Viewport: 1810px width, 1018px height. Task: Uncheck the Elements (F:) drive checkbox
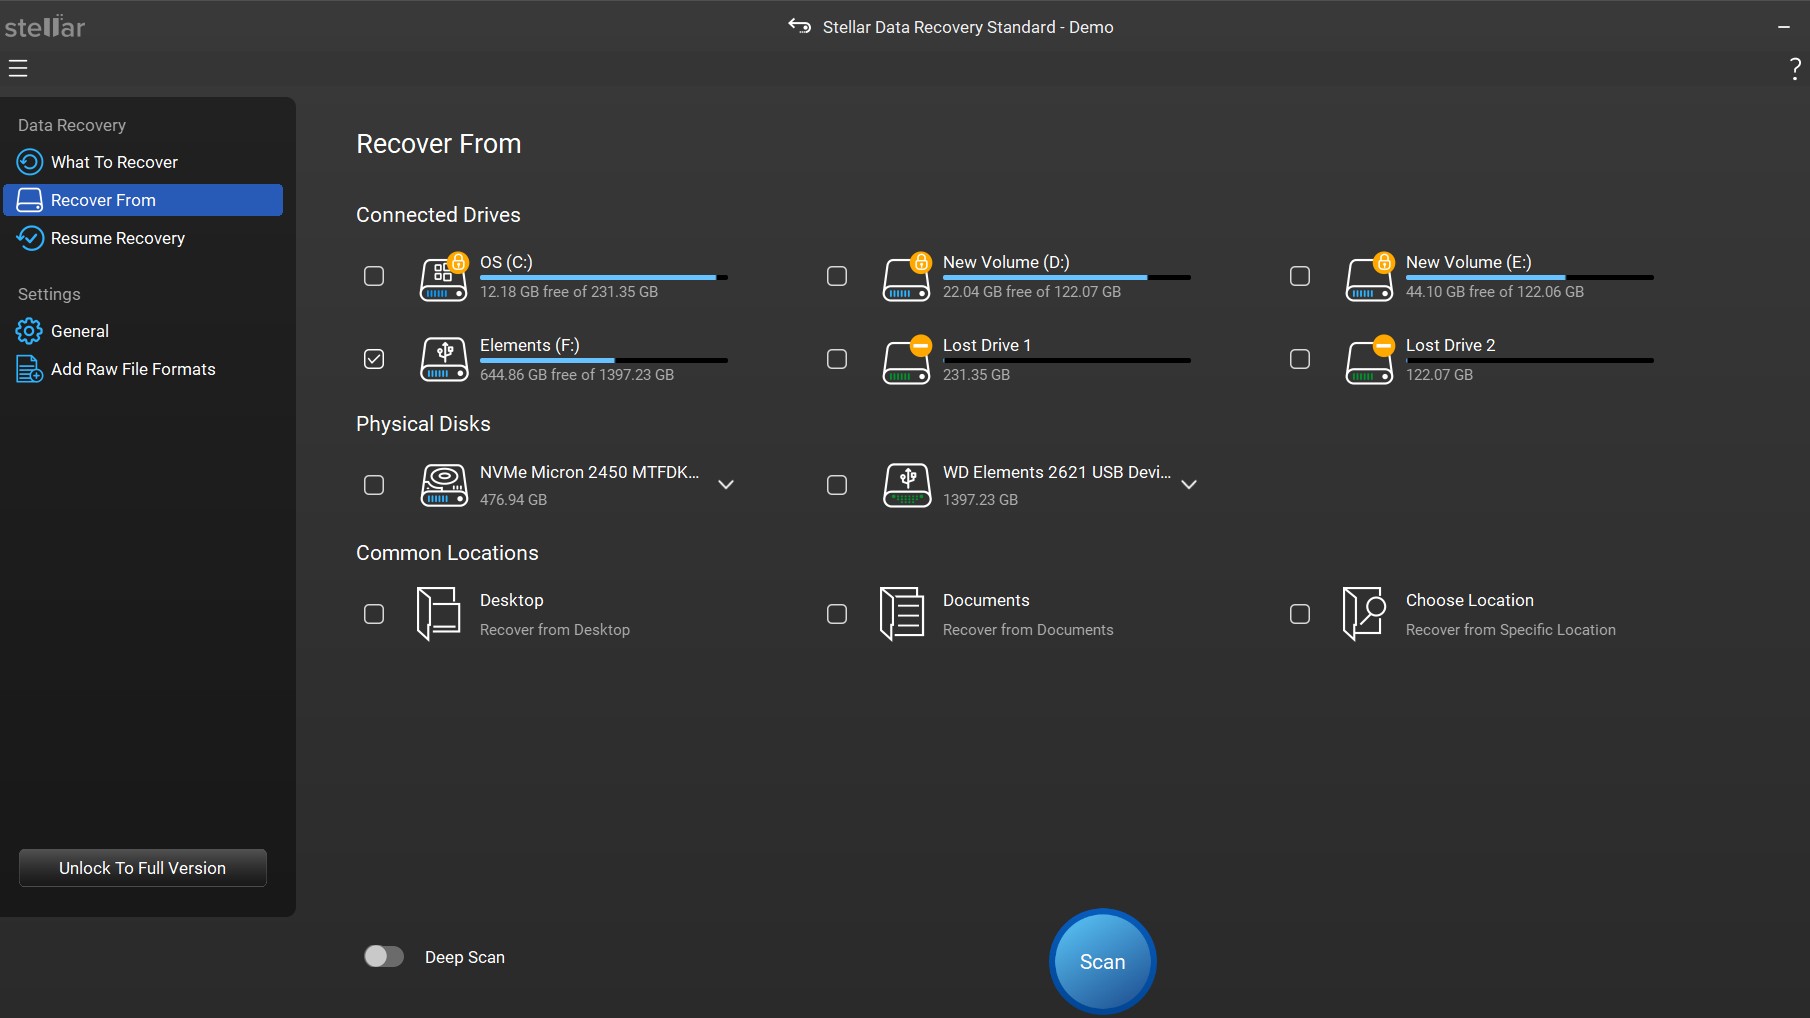click(373, 359)
